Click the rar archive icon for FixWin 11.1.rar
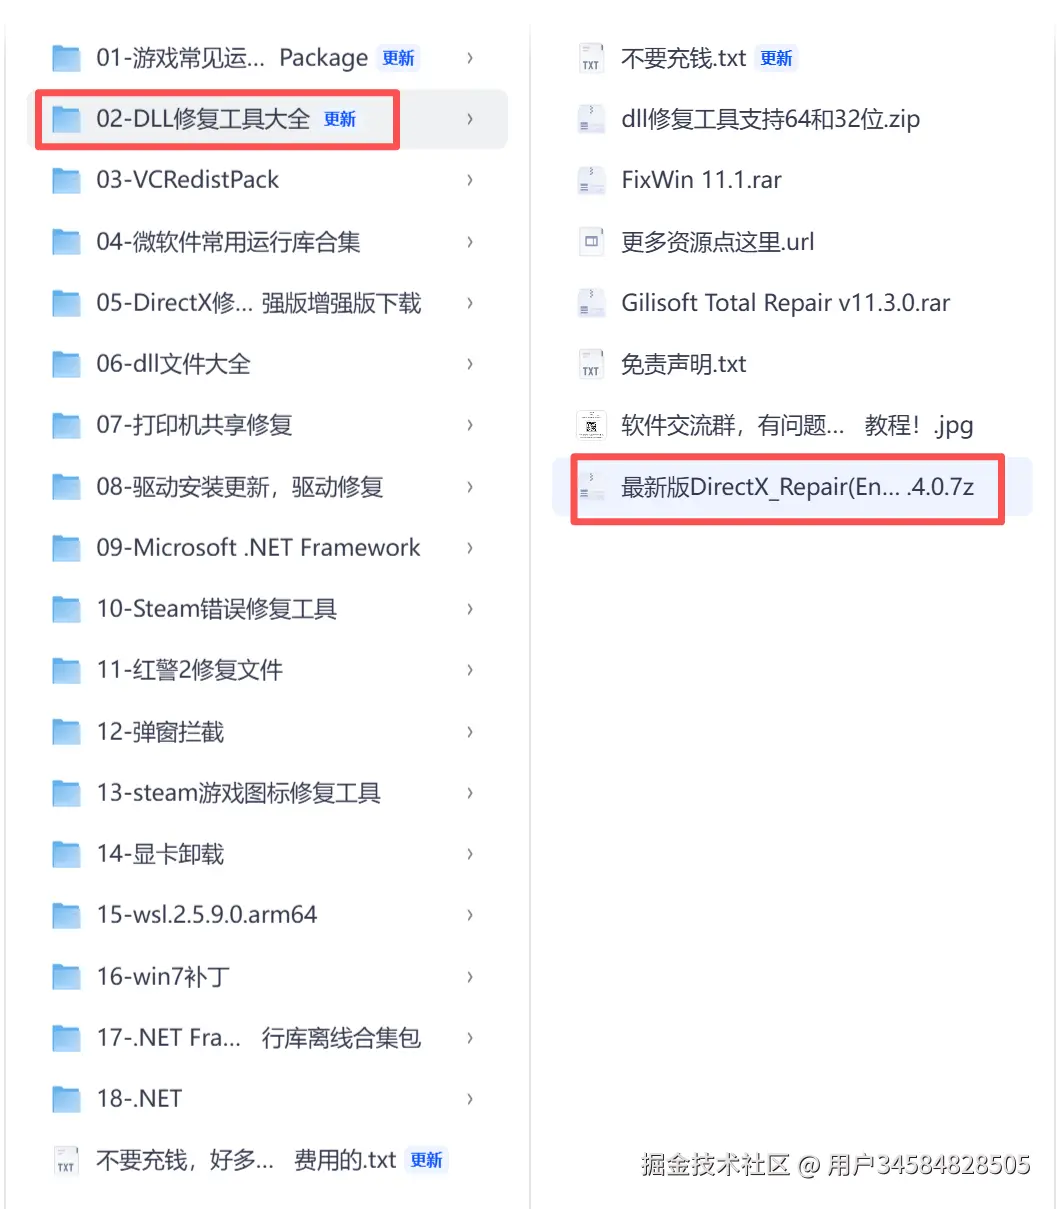 (x=591, y=181)
